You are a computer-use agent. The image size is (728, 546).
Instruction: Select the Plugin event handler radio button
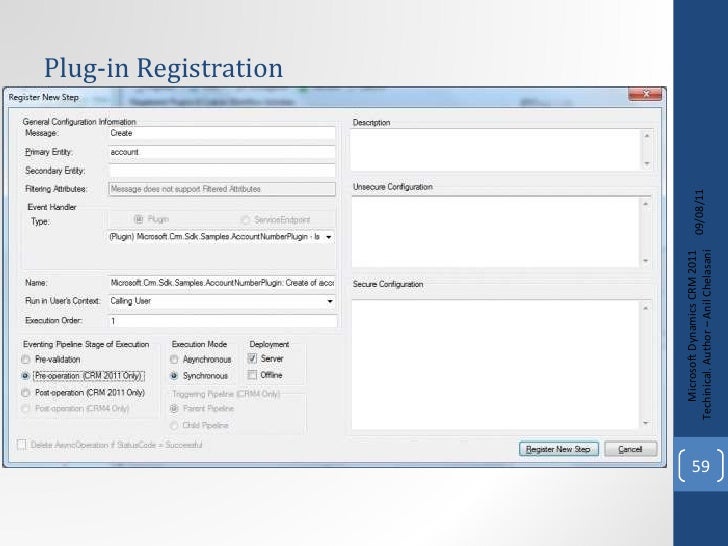[138, 220]
